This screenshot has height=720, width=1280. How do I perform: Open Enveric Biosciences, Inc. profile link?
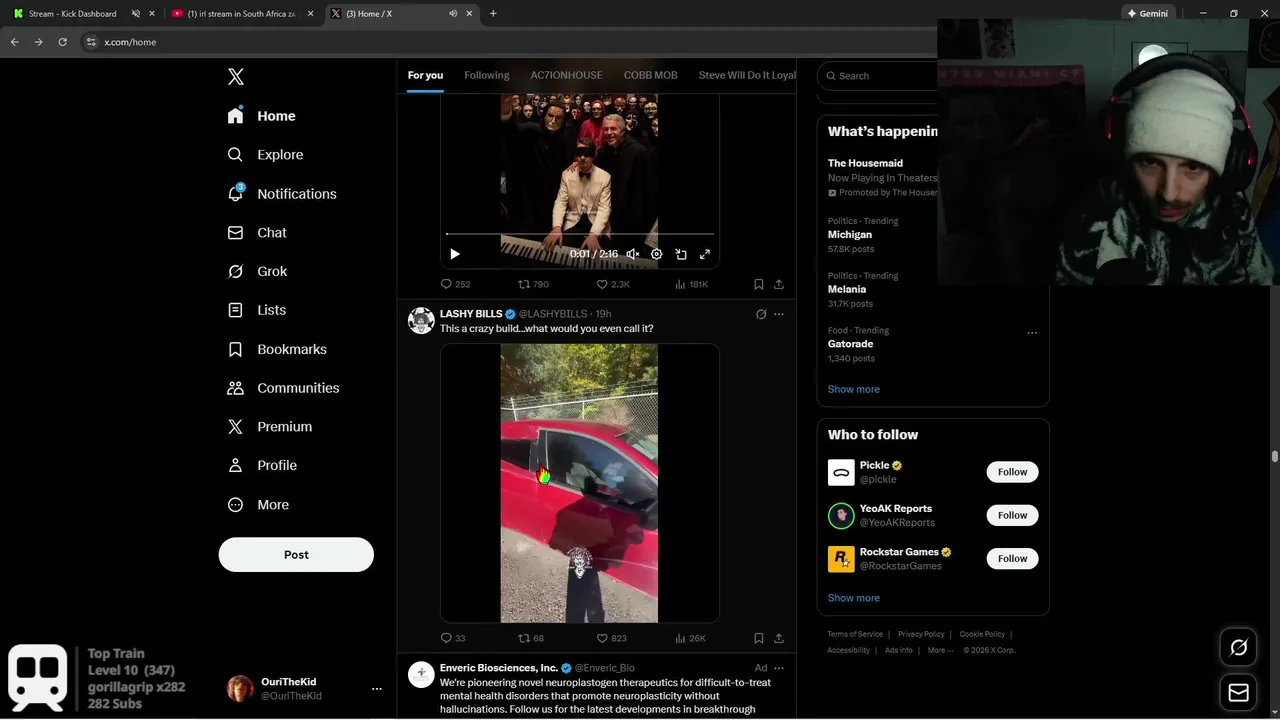click(499, 668)
